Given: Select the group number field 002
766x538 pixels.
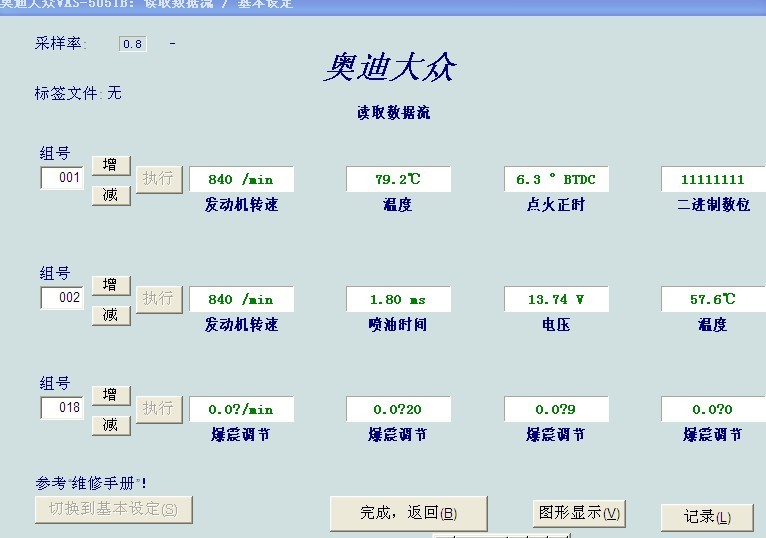Looking at the screenshot, I should [x=62, y=298].
